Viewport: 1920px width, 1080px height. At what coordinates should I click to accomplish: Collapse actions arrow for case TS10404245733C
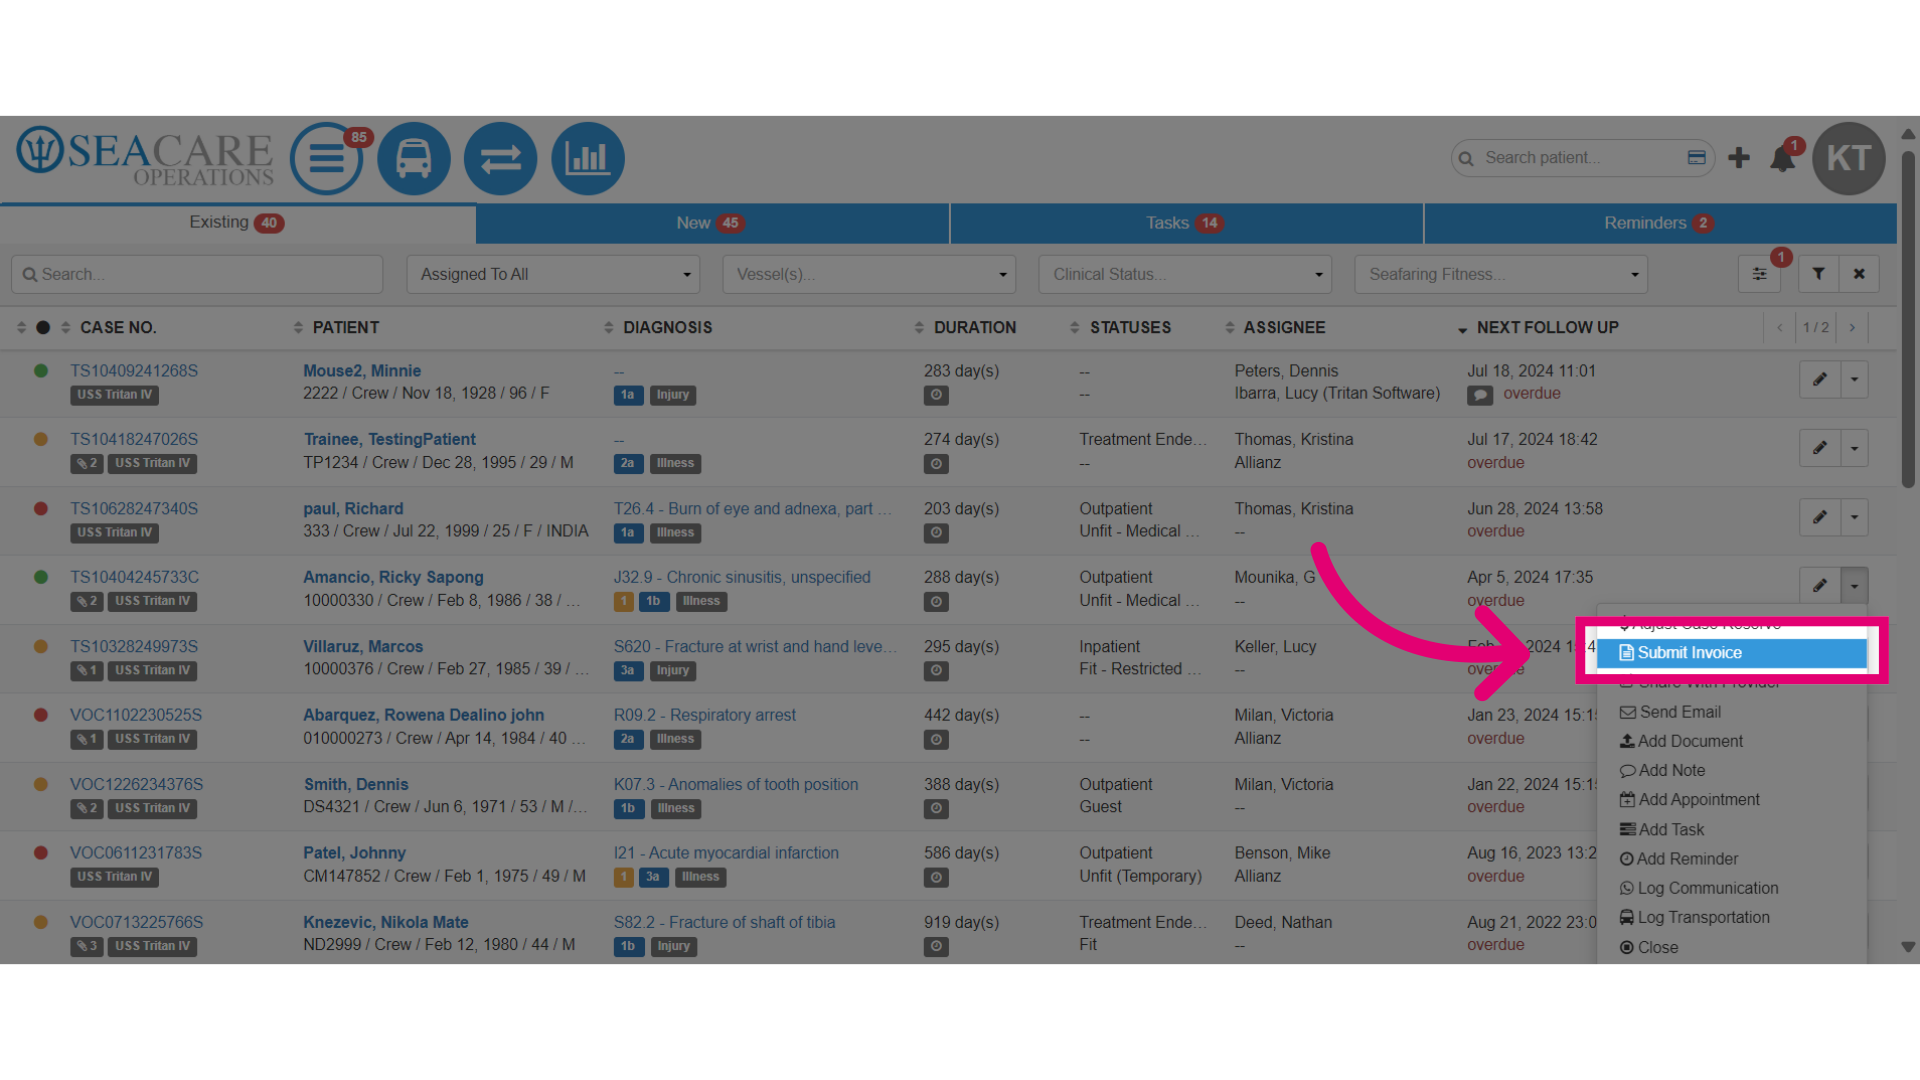[1855, 586]
